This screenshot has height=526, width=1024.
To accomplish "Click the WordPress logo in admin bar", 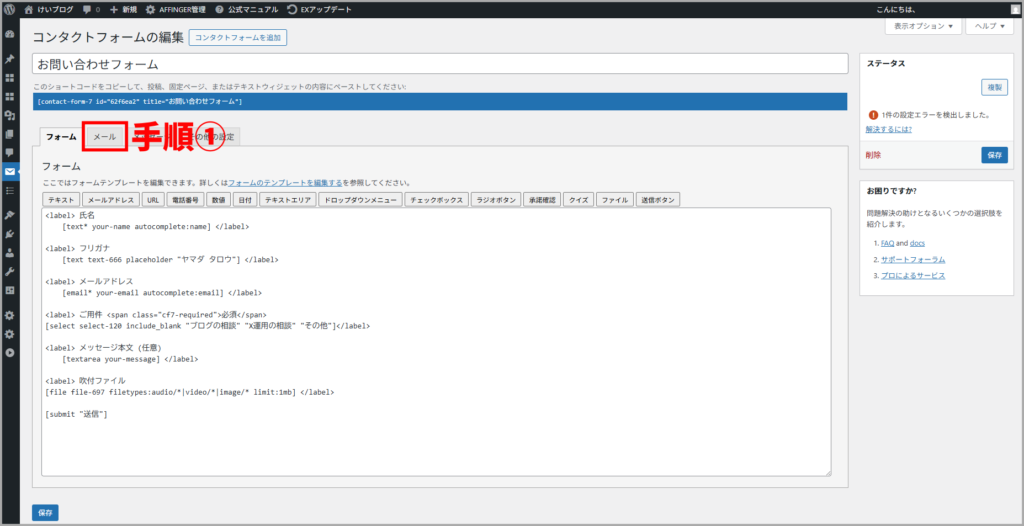I will pyautogui.click(x=9, y=9).
